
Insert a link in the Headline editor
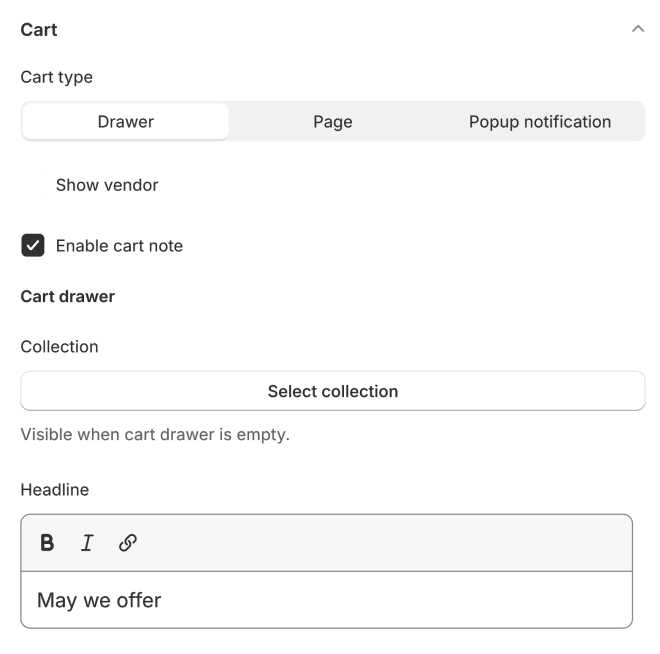[x=127, y=543]
